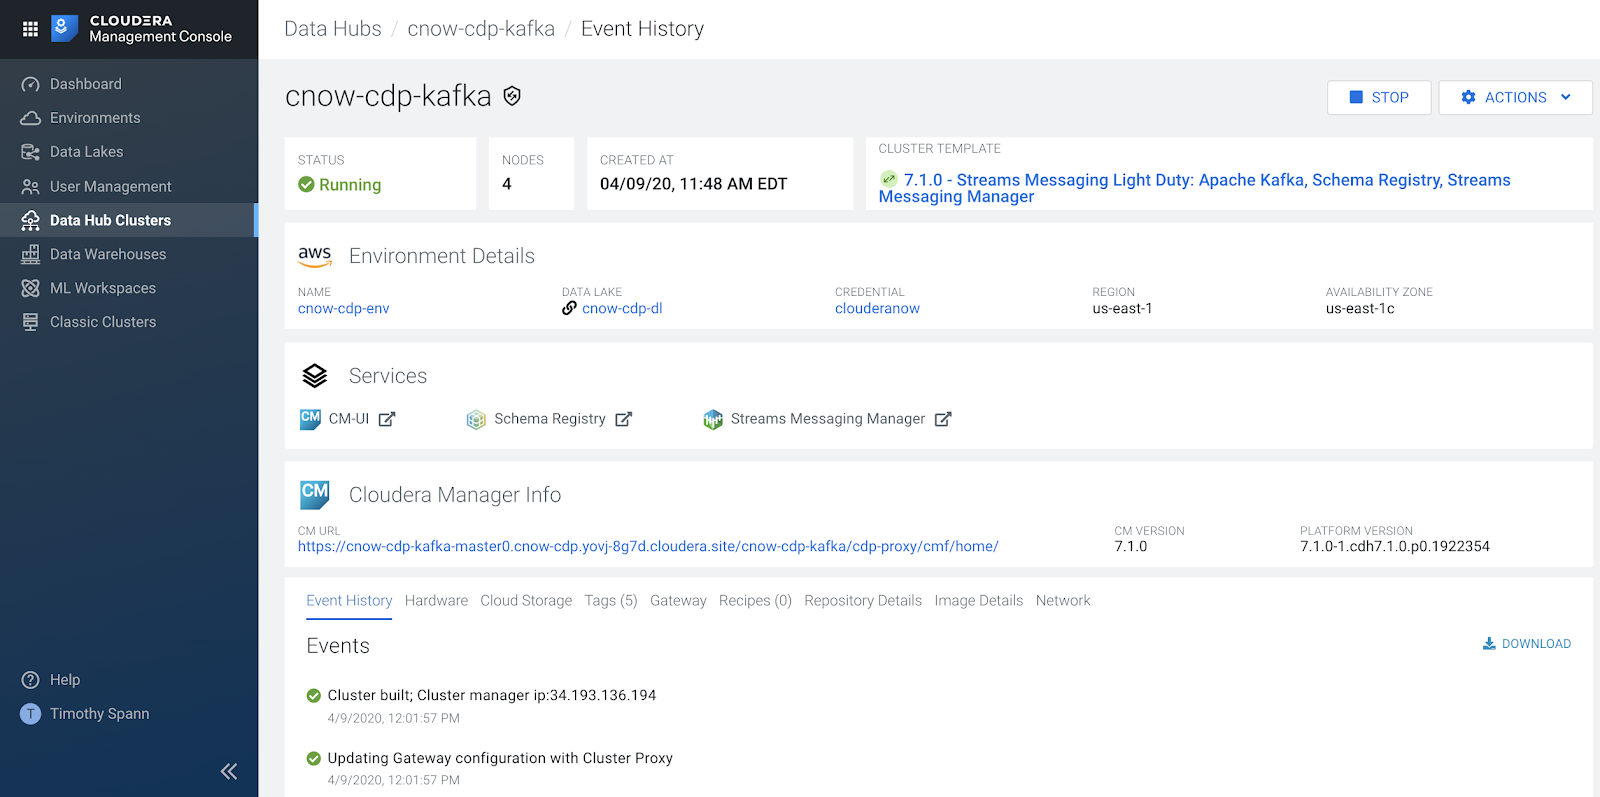Click green Running status check icon
The image size is (1600, 797).
[x=306, y=184]
